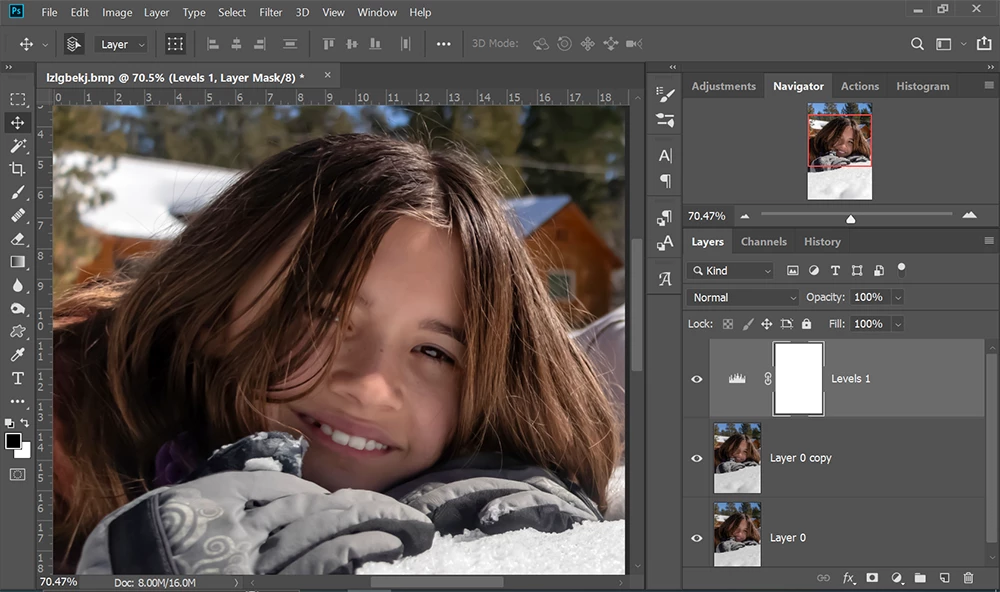The image size is (1000, 592).
Task: Open the Opacity dropdown arrow
Action: (897, 297)
